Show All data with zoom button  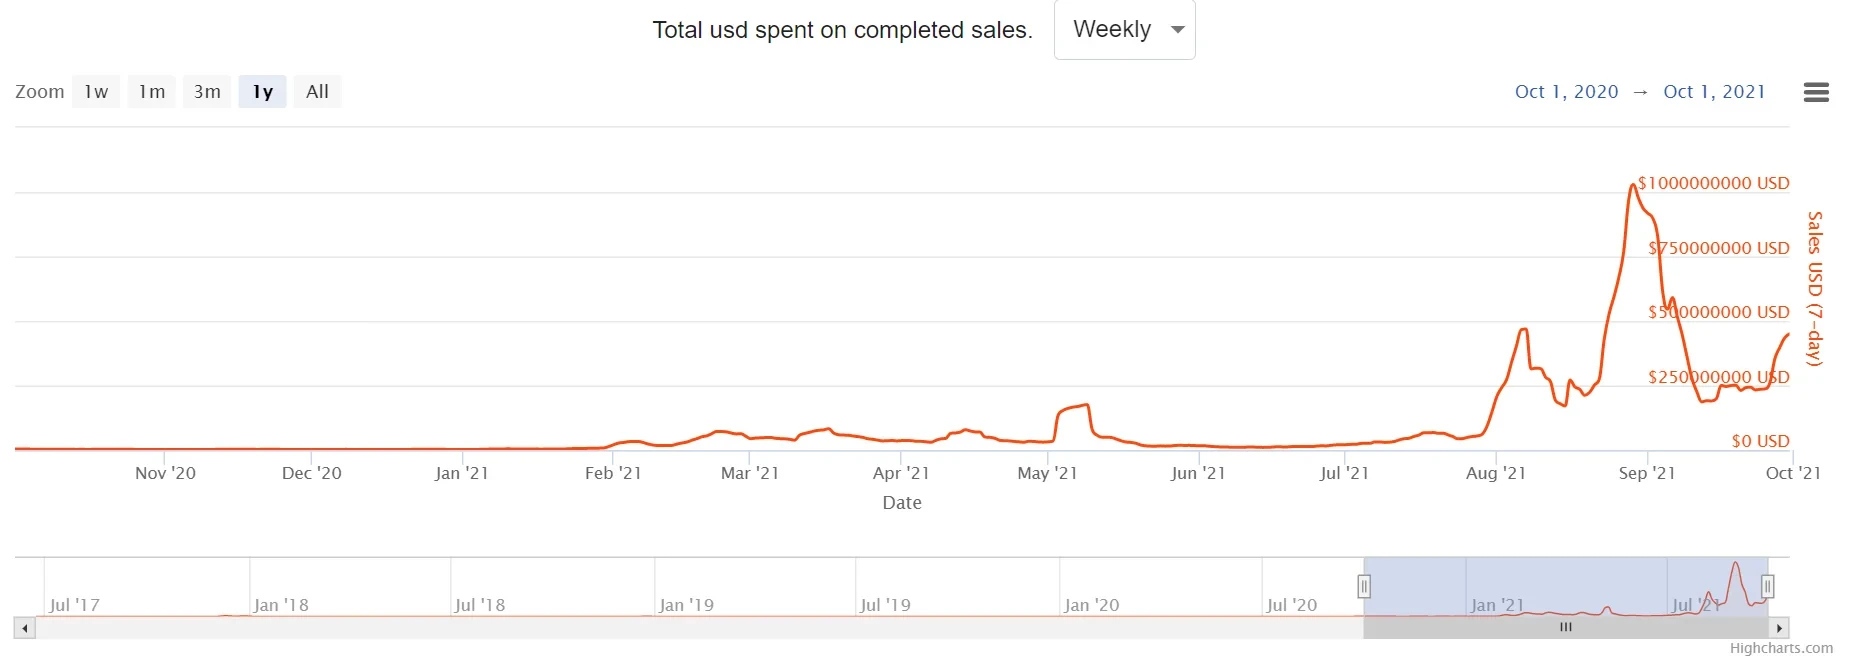(317, 92)
